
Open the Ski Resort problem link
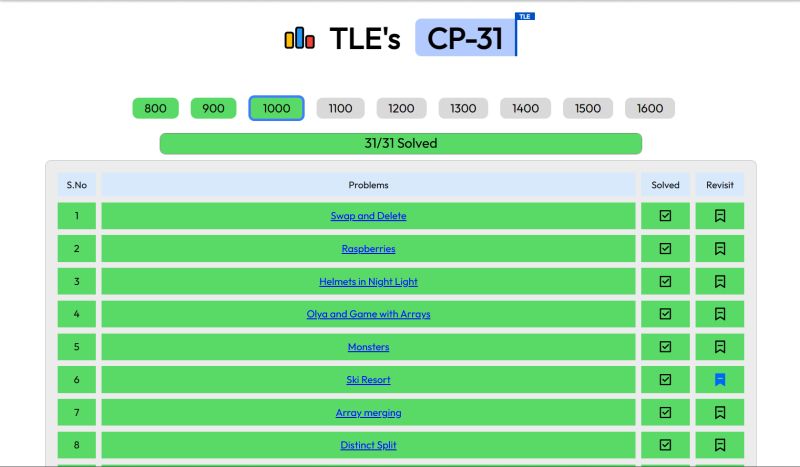click(368, 380)
